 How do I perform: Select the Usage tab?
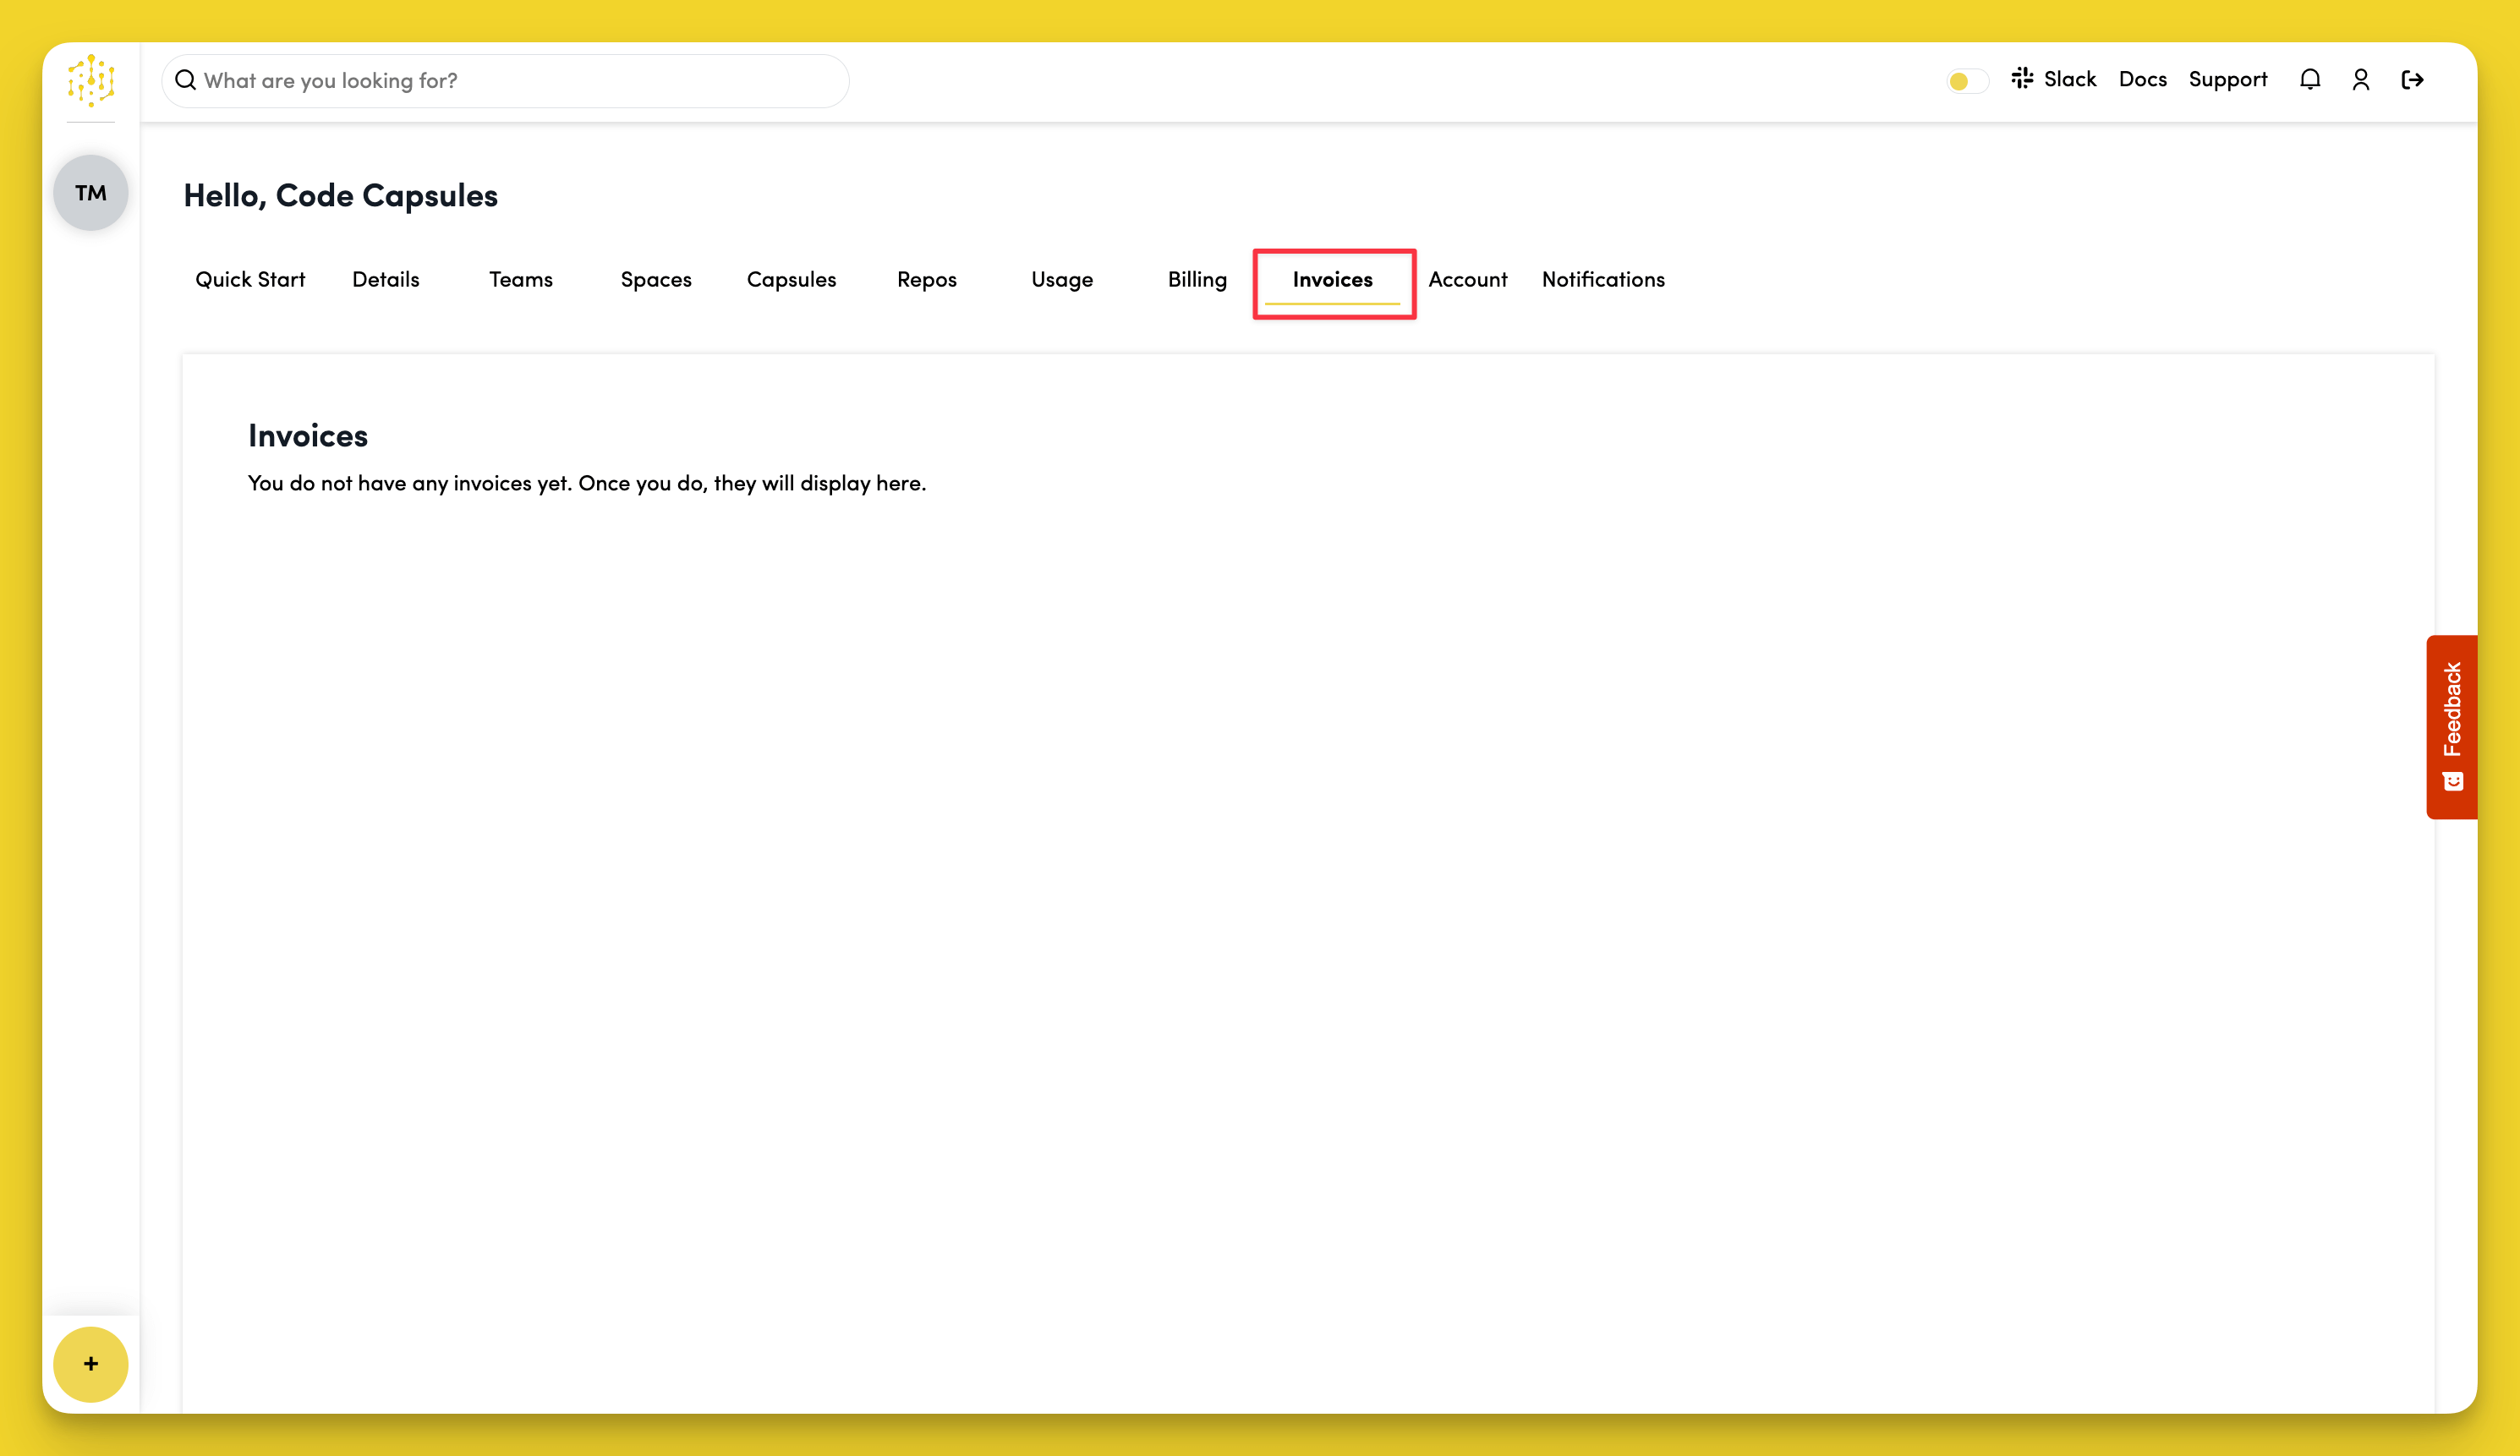coord(1061,279)
